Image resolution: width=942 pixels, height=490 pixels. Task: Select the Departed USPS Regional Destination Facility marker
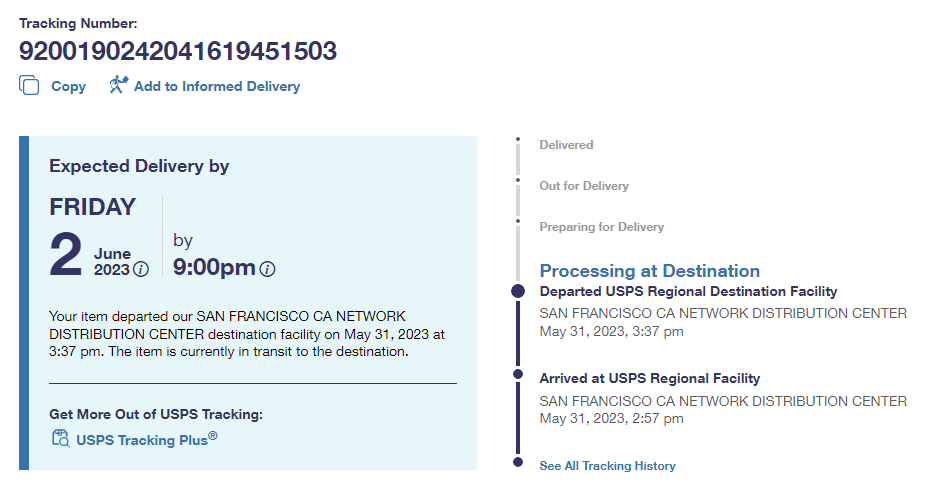518,291
